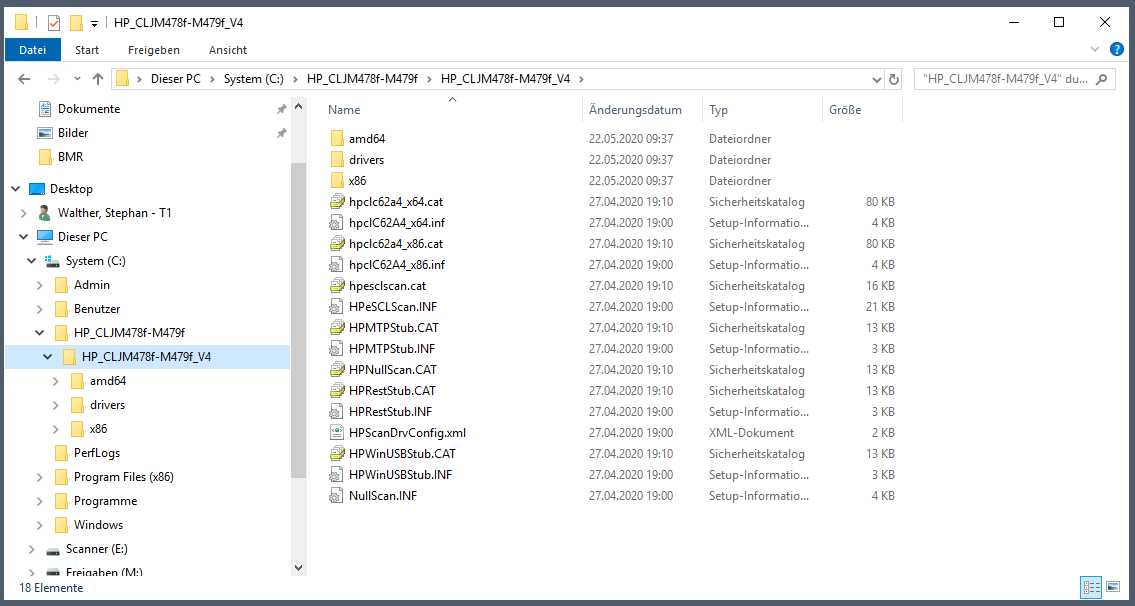The width and height of the screenshot is (1135, 606).
Task: Open the blue Help icon
Action: [1117, 49]
